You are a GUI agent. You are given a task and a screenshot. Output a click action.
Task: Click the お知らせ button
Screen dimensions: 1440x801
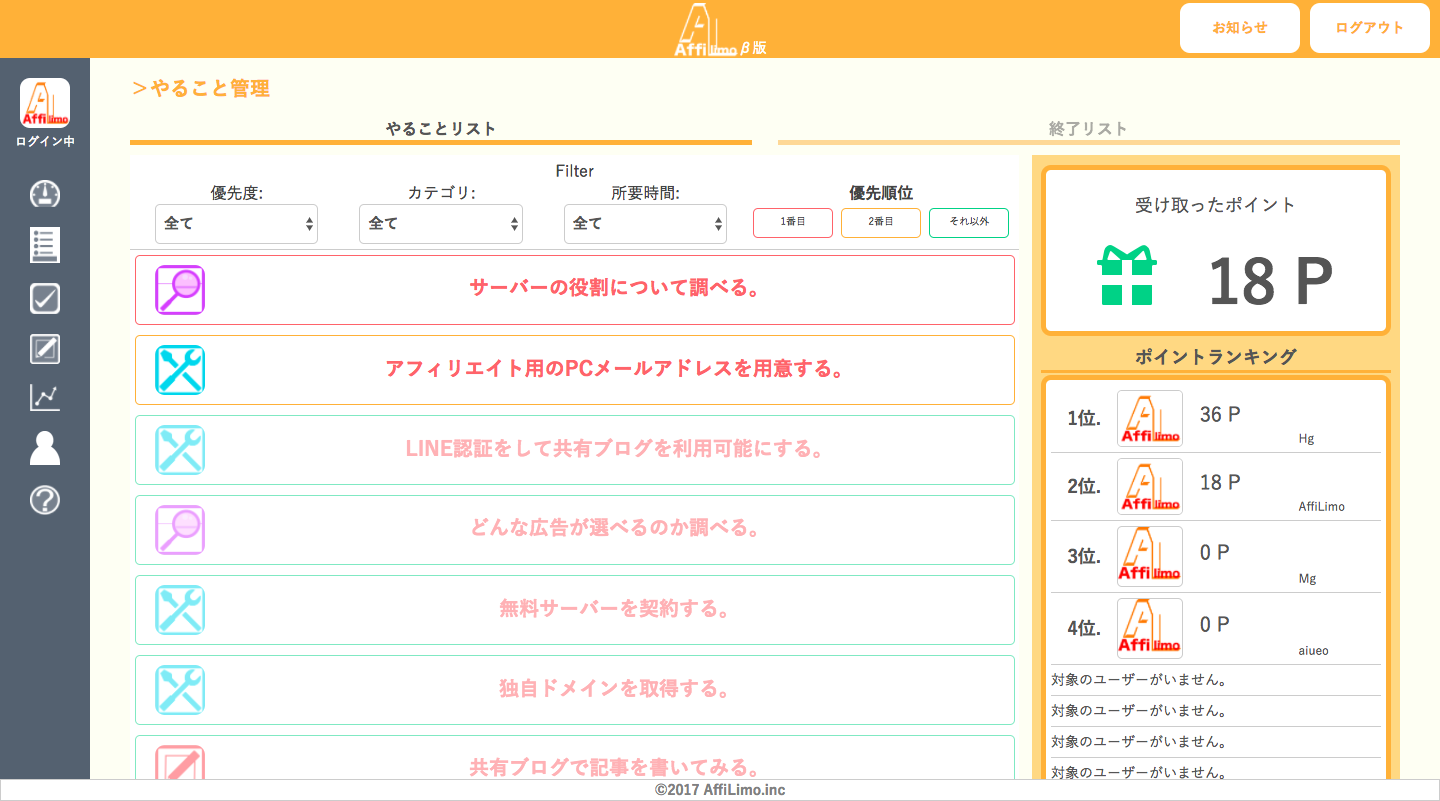tap(1239, 28)
